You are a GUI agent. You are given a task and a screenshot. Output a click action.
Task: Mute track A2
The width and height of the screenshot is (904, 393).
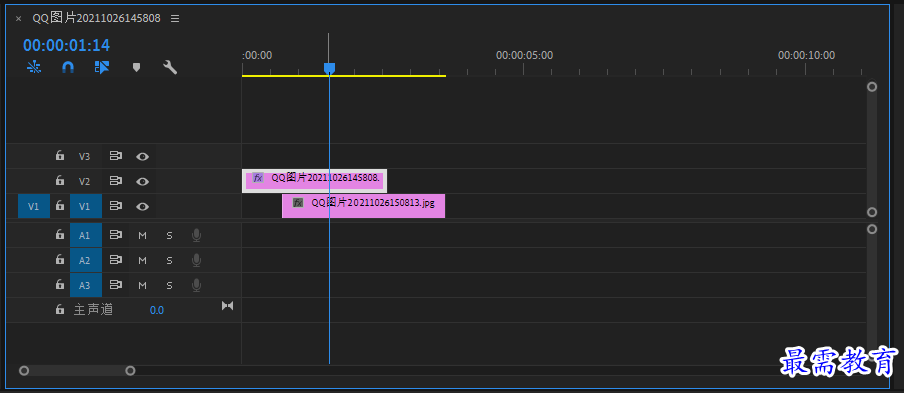pyautogui.click(x=142, y=260)
